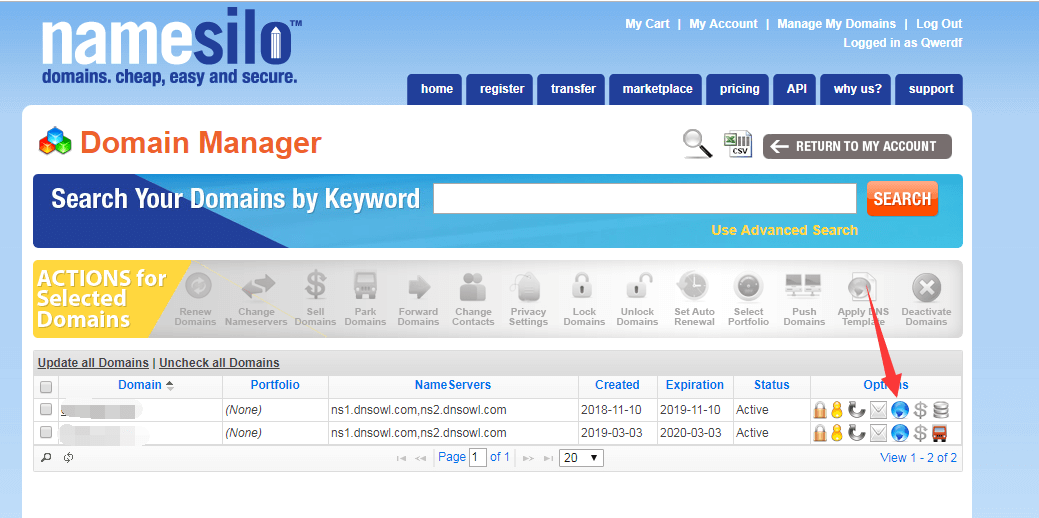Open the Change Nameservers action
Image resolution: width=1039 pixels, height=518 pixels.
pyautogui.click(x=256, y=288)
